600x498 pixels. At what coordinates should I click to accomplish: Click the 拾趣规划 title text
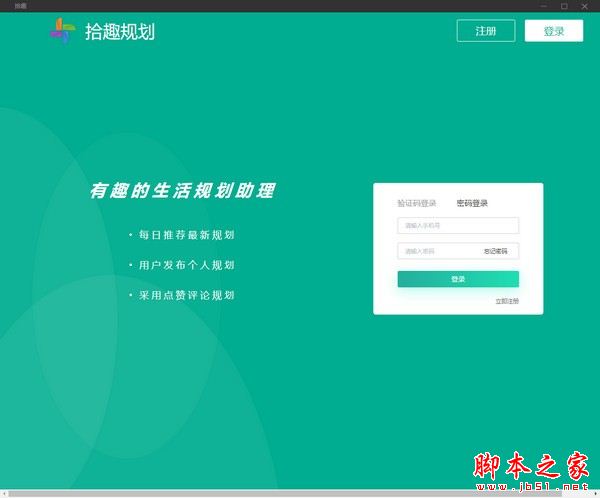click(x=120, y=31)
